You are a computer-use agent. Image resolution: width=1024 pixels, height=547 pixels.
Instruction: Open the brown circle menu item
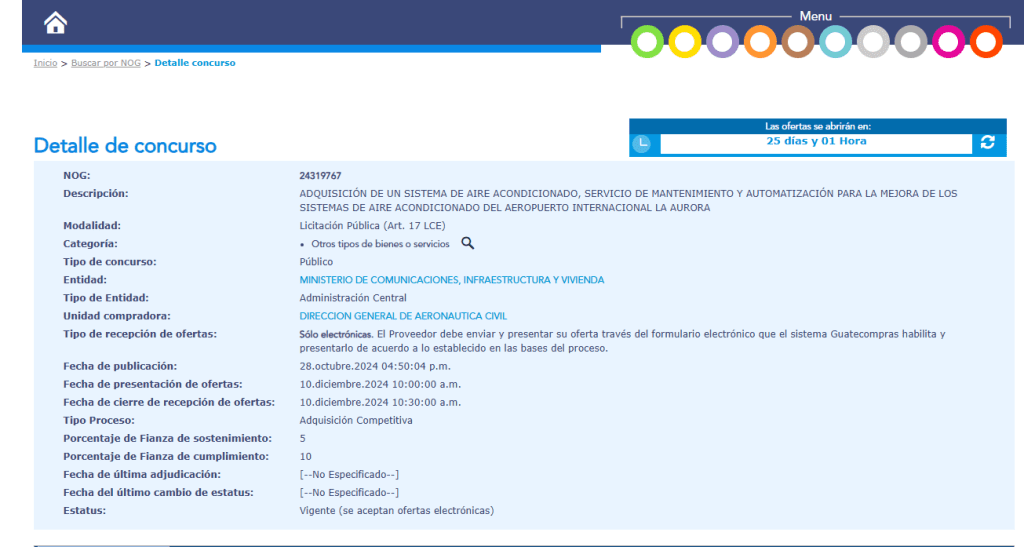tap(797, 42)
